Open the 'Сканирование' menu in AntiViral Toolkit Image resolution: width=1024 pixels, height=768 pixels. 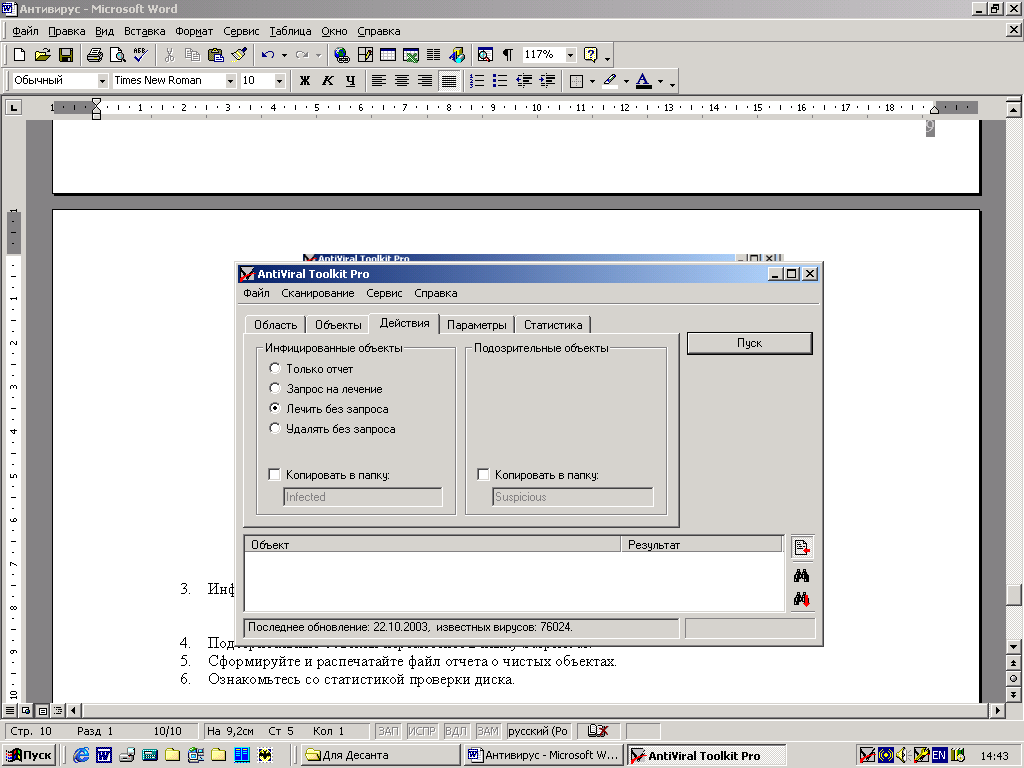317,293
